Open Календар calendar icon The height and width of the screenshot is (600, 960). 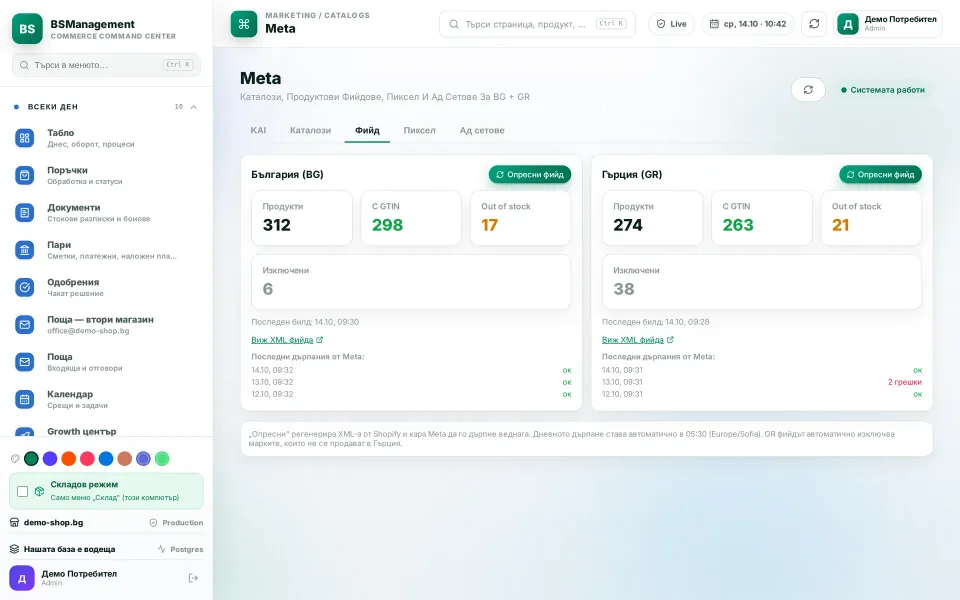point(24,399)
